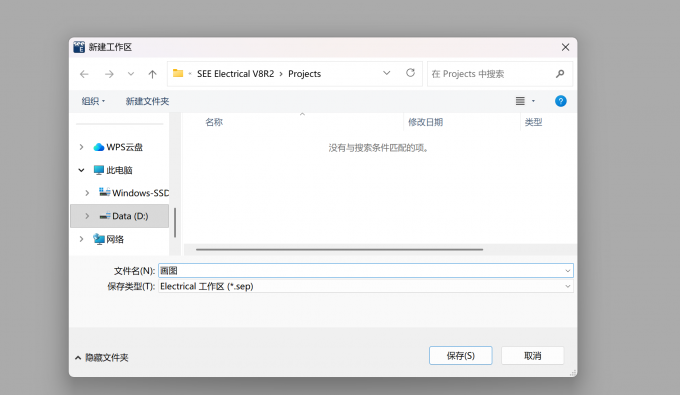This screenshot has height=395, width=680.
Task: Open help with the blue question mark
Action: [560, 101]
